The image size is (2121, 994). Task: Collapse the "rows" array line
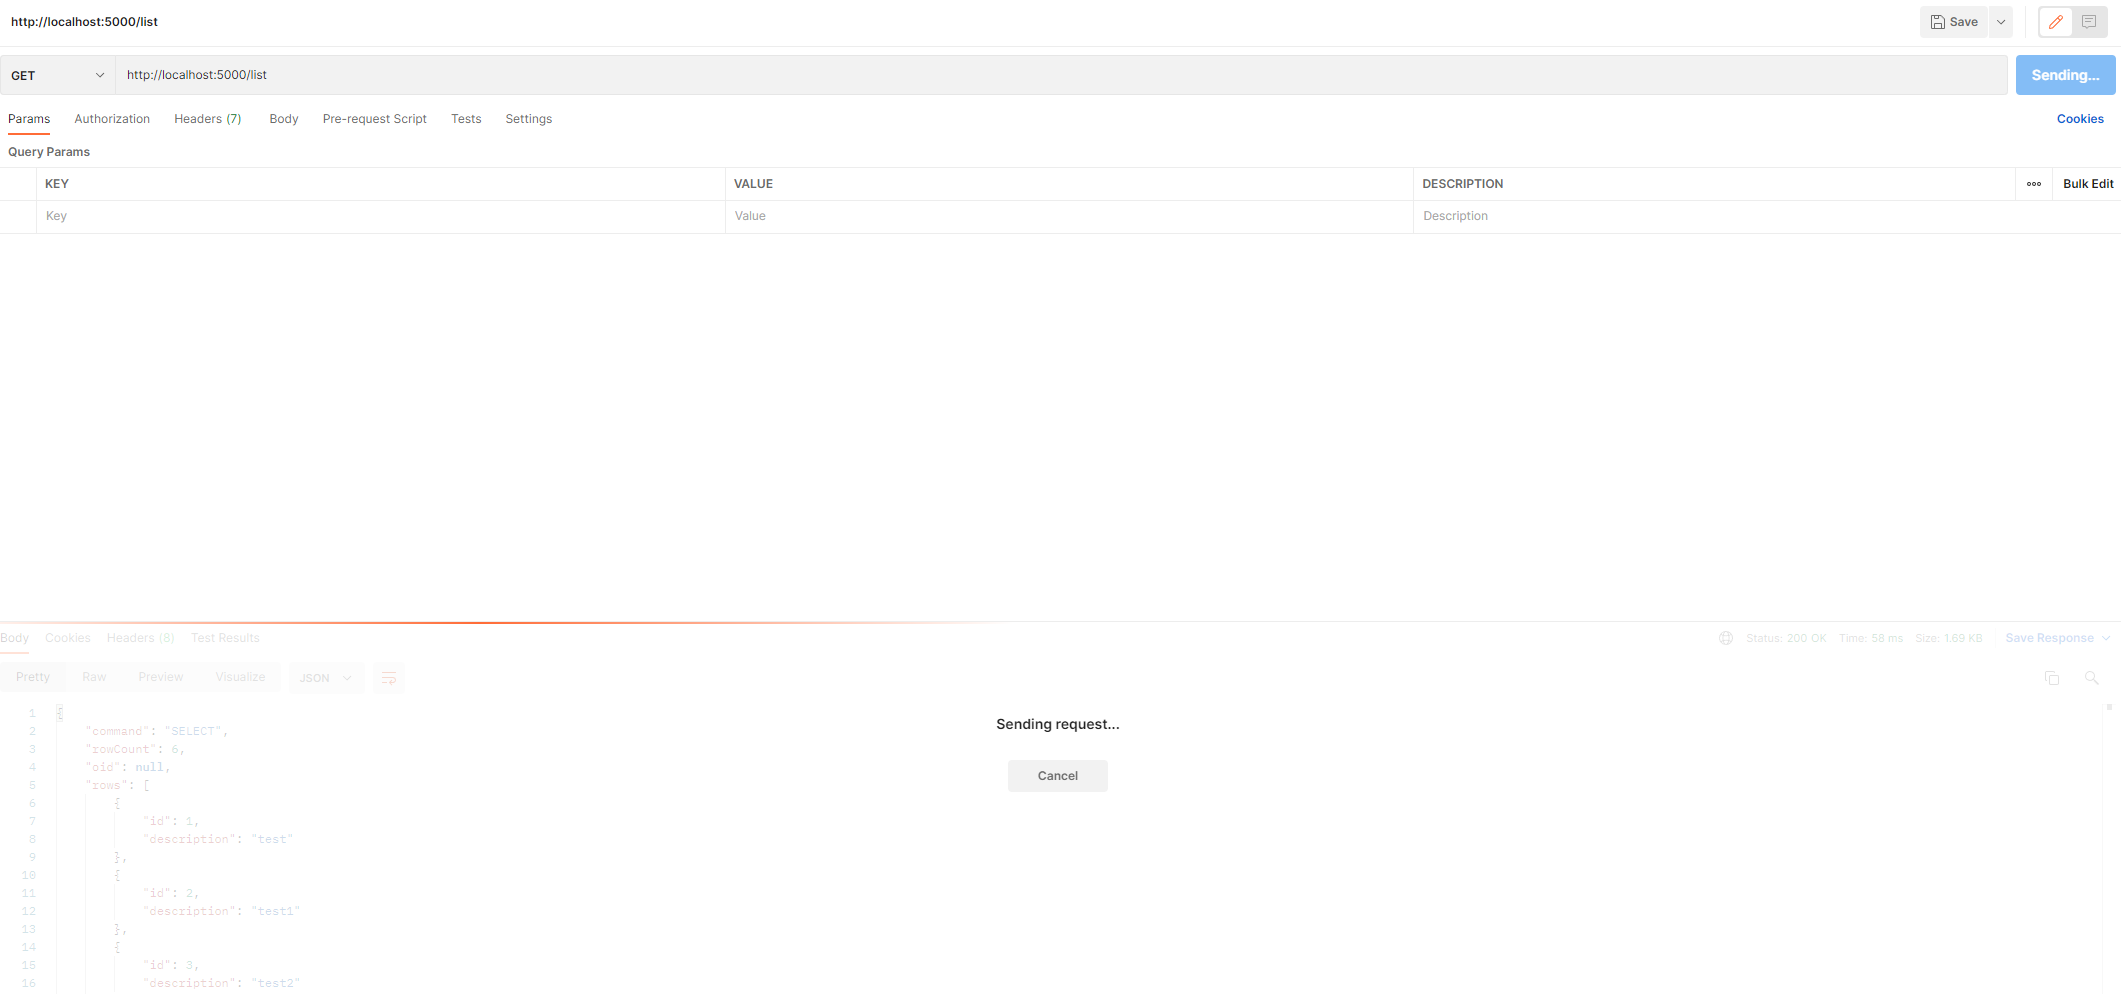point(118,785)
